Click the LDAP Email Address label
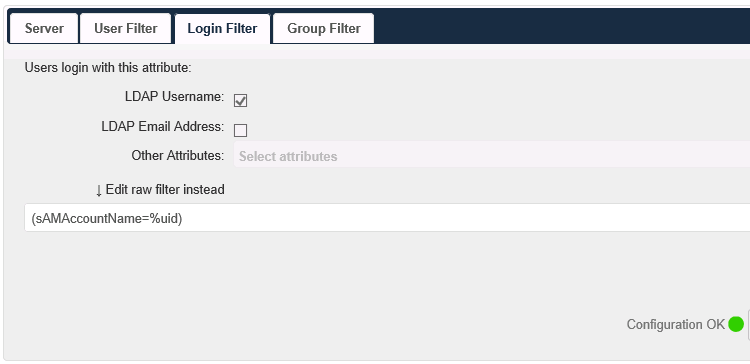 click(x=163, y=127)
